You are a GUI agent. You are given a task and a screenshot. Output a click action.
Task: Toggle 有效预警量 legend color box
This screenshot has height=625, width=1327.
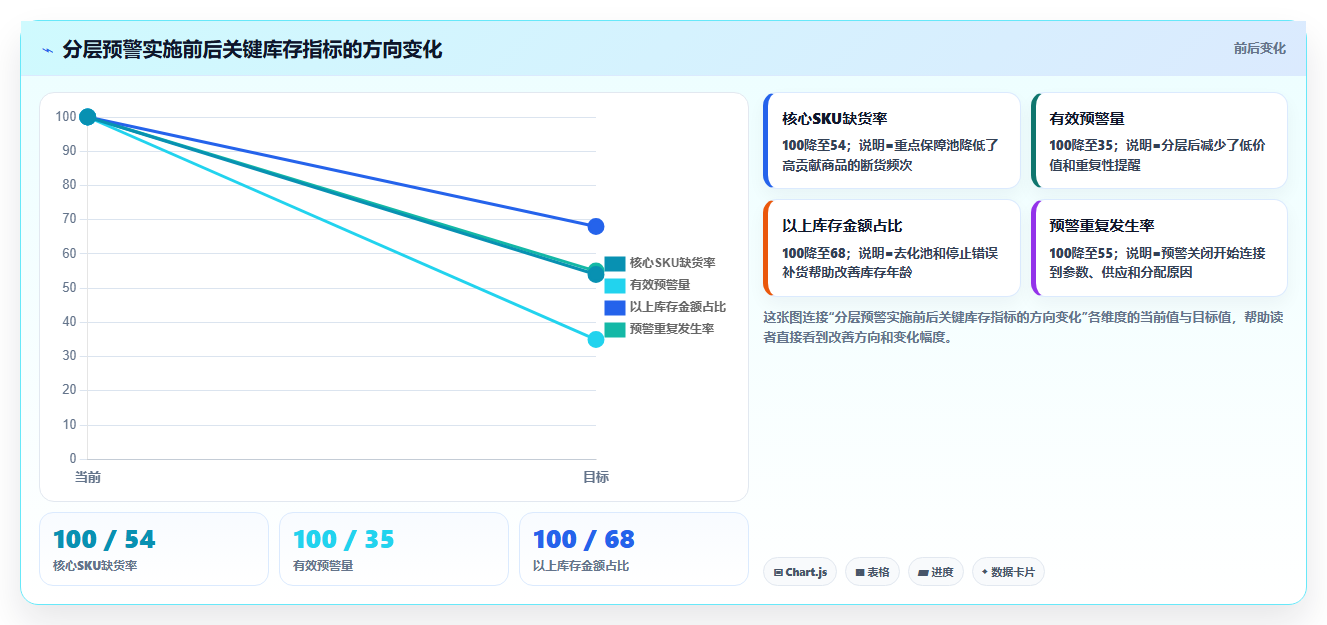(x=615, y=285)
